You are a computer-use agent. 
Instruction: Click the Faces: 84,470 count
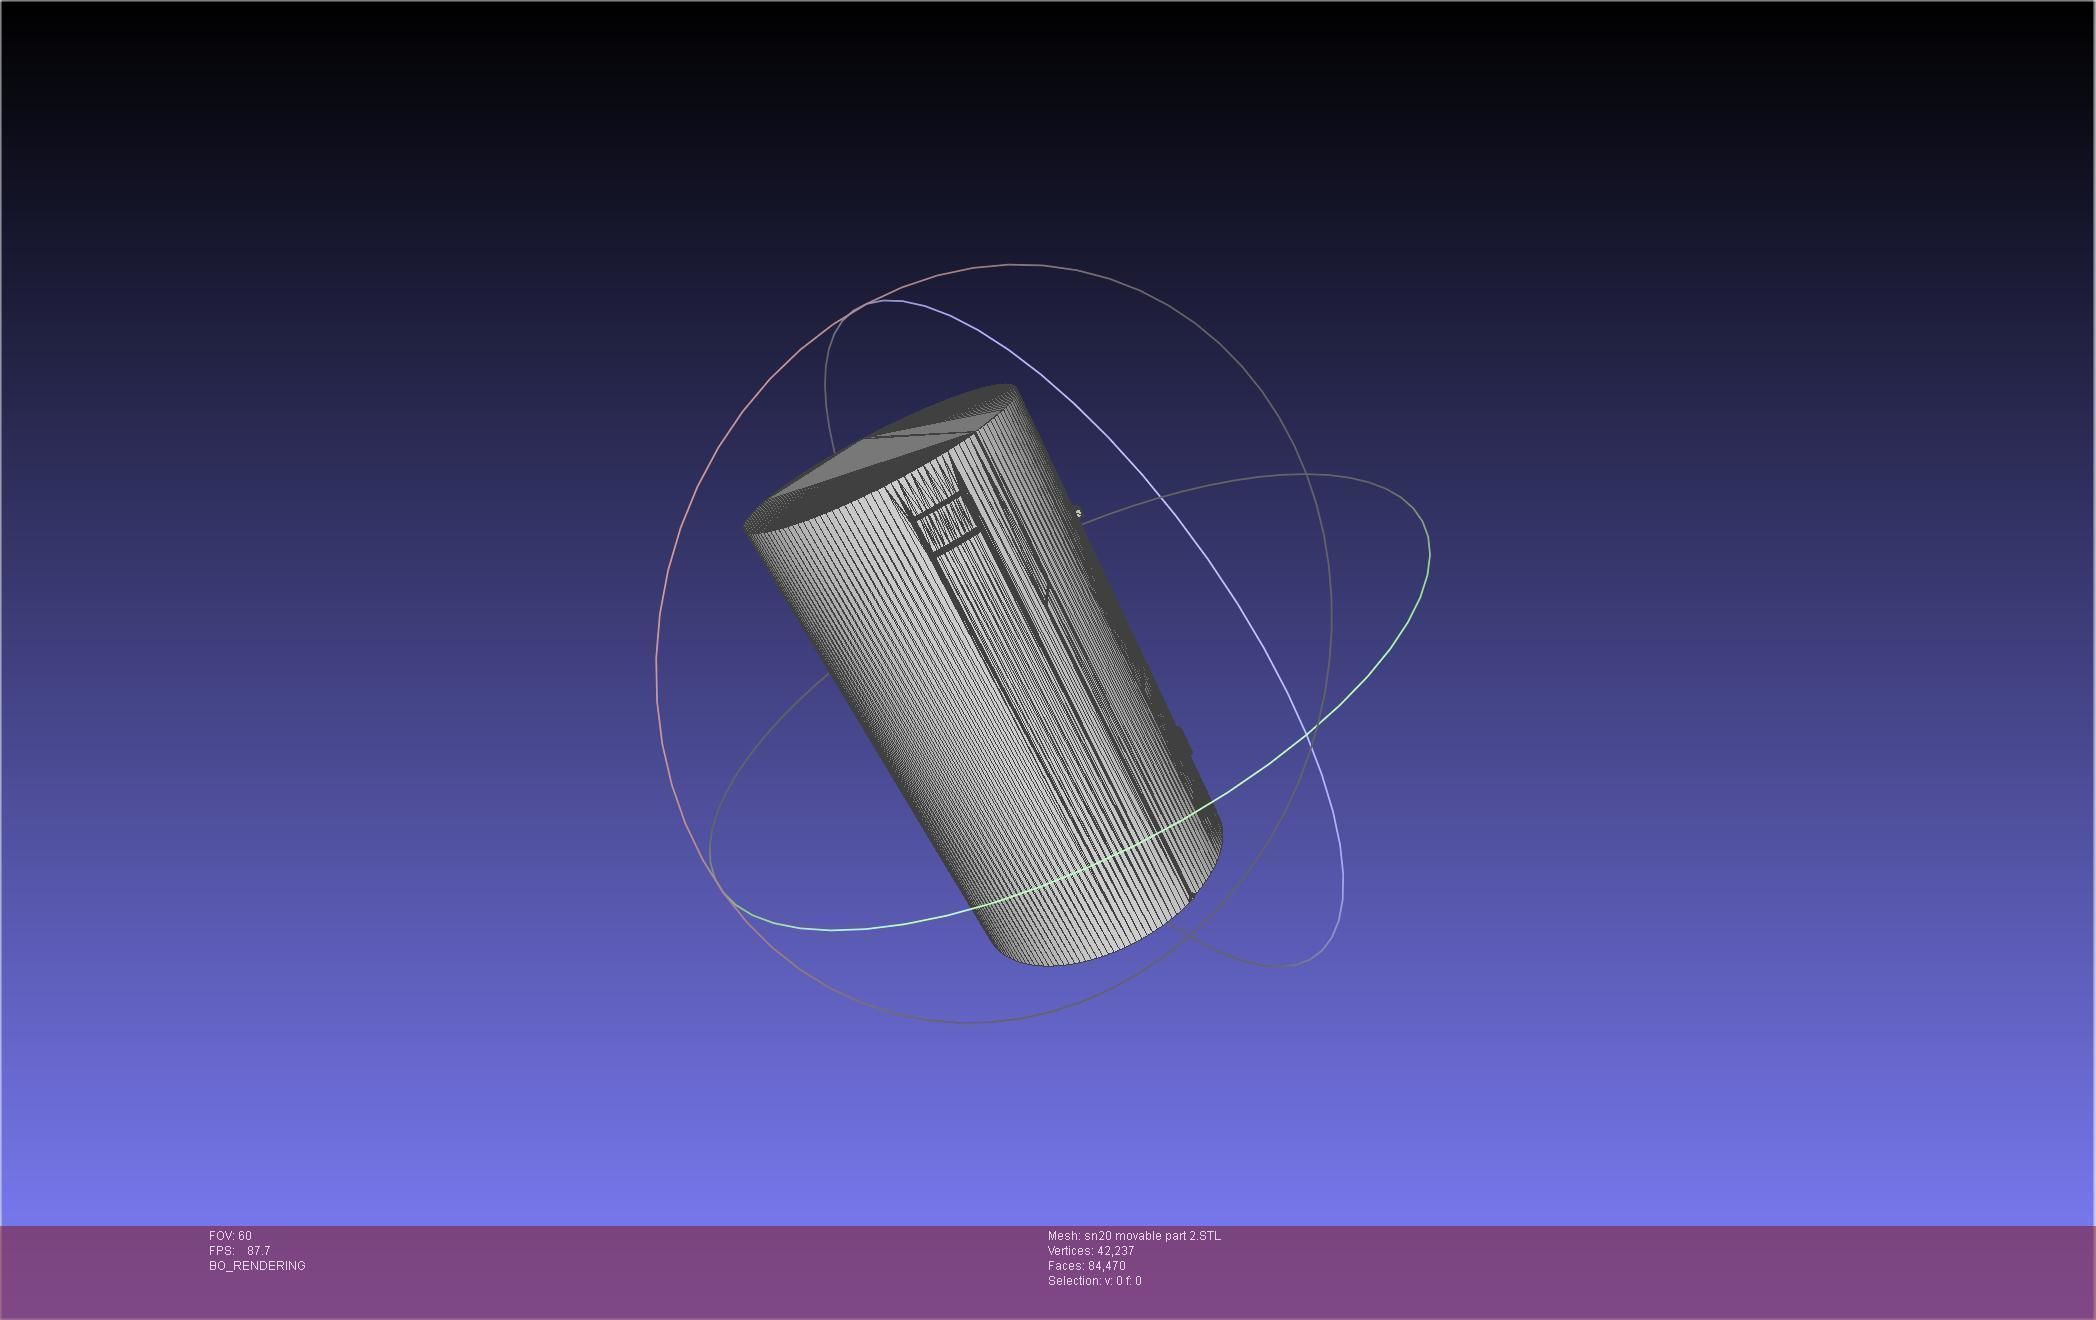[x=1086, y=1266]
